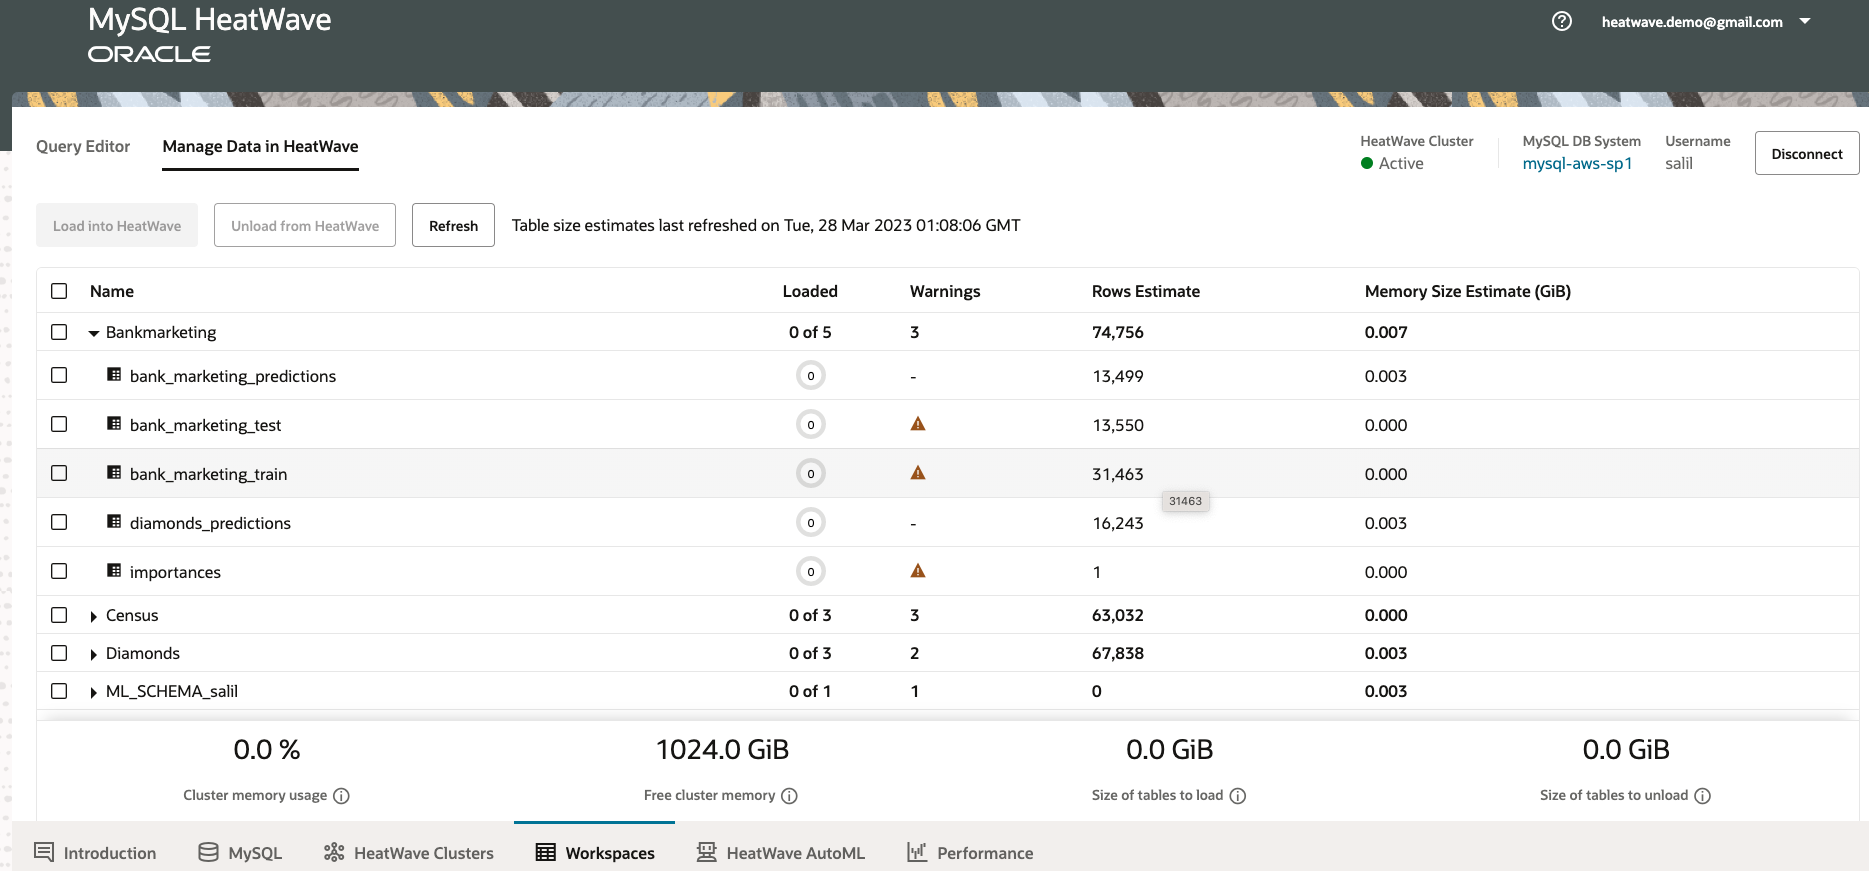Viewport: 1869px width, 871px height.
Task: Switch to the Query Editor tab
Action: 83,146
